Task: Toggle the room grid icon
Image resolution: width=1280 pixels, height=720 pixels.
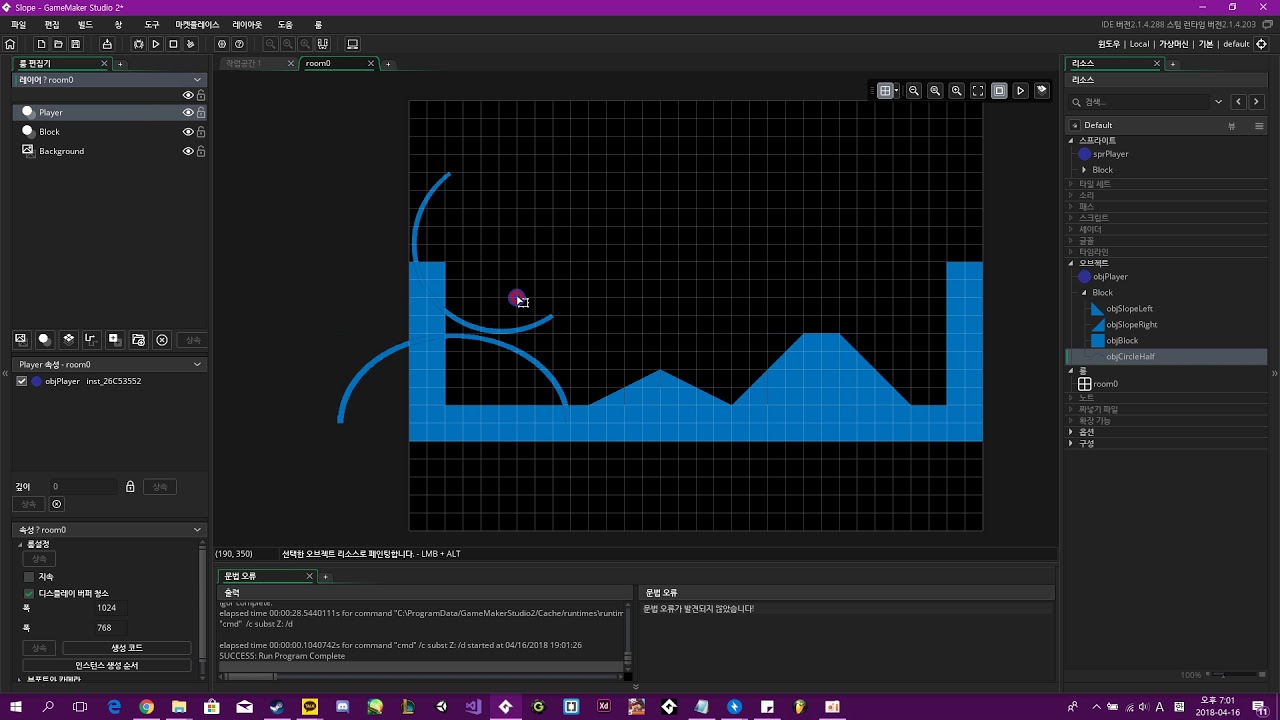Action: point(885,90)
